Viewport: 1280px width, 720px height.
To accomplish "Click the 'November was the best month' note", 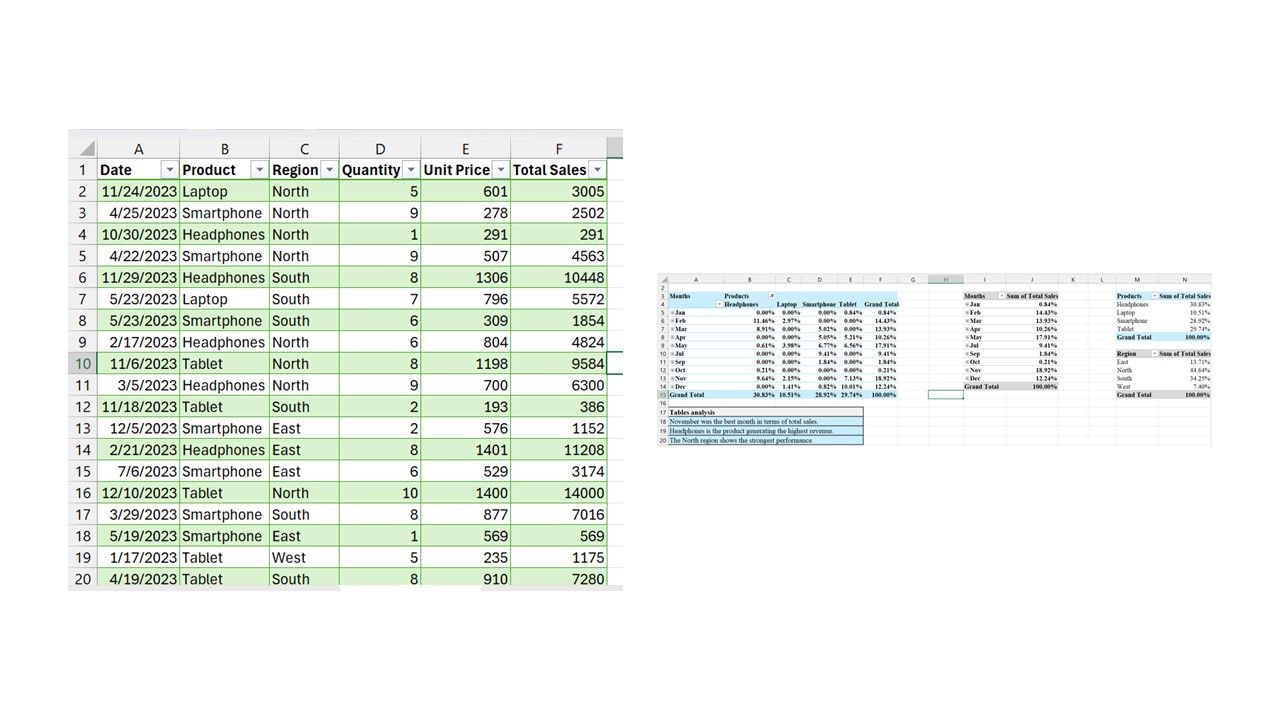I will 765,421.
